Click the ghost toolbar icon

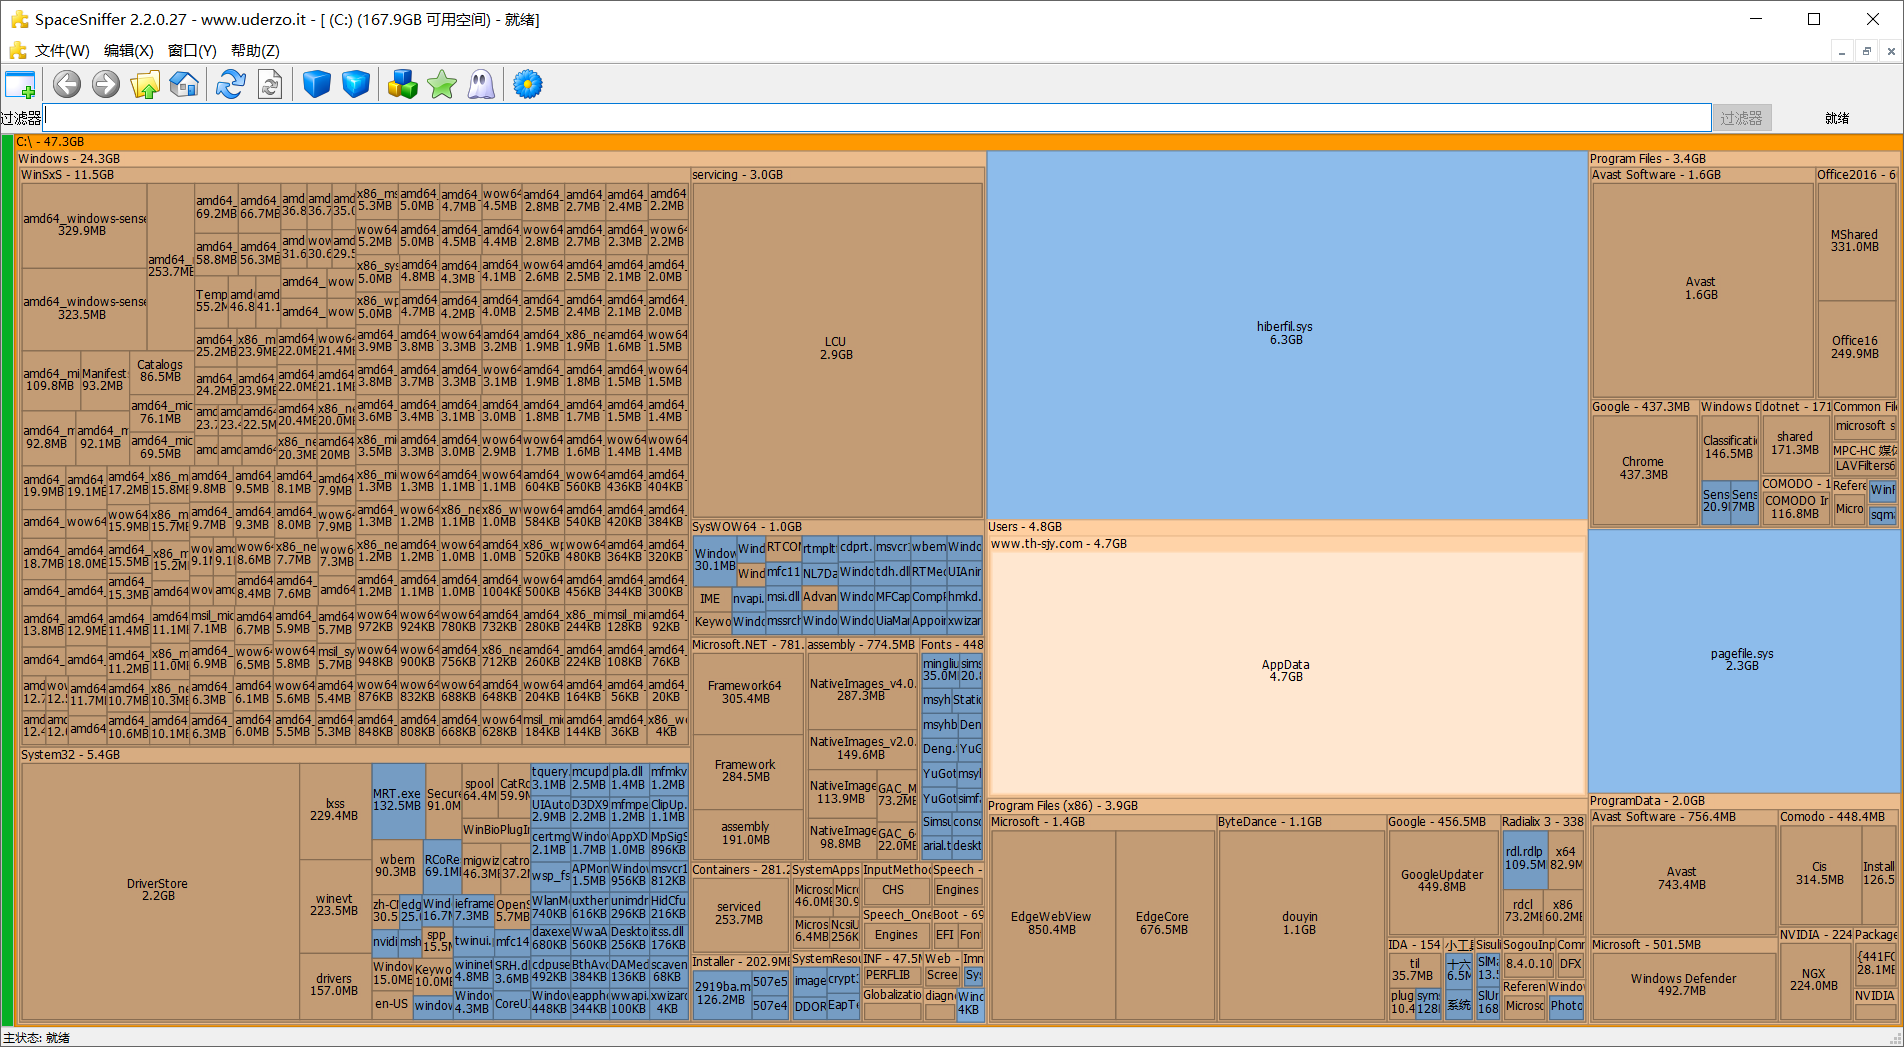(x=481, y=85)
